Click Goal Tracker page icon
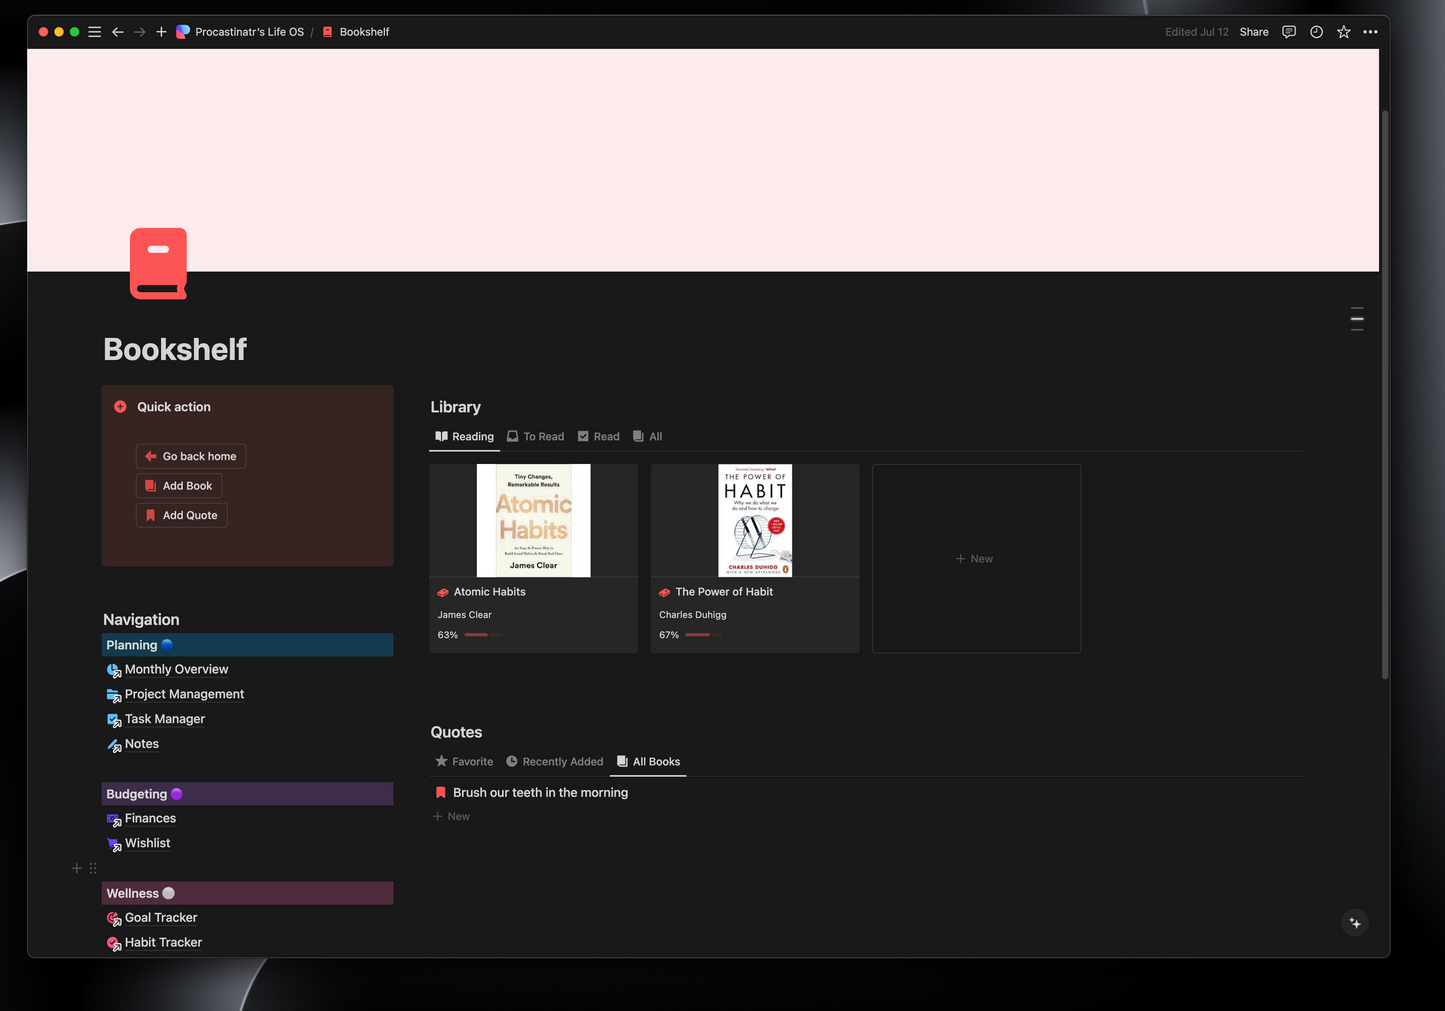This screenshot has width=1445, height=1011. pos(114,918)
